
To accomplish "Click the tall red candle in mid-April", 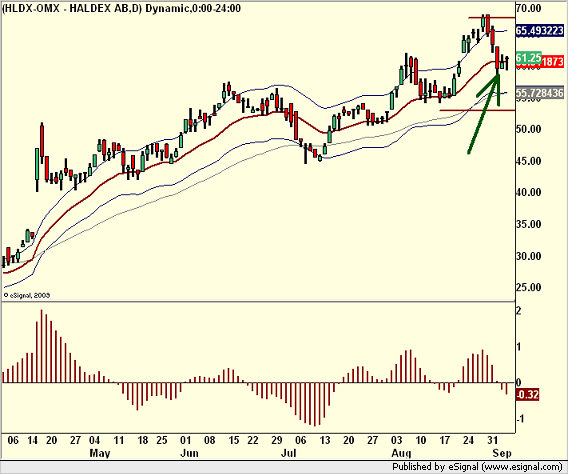I will [x=42, y=141].
